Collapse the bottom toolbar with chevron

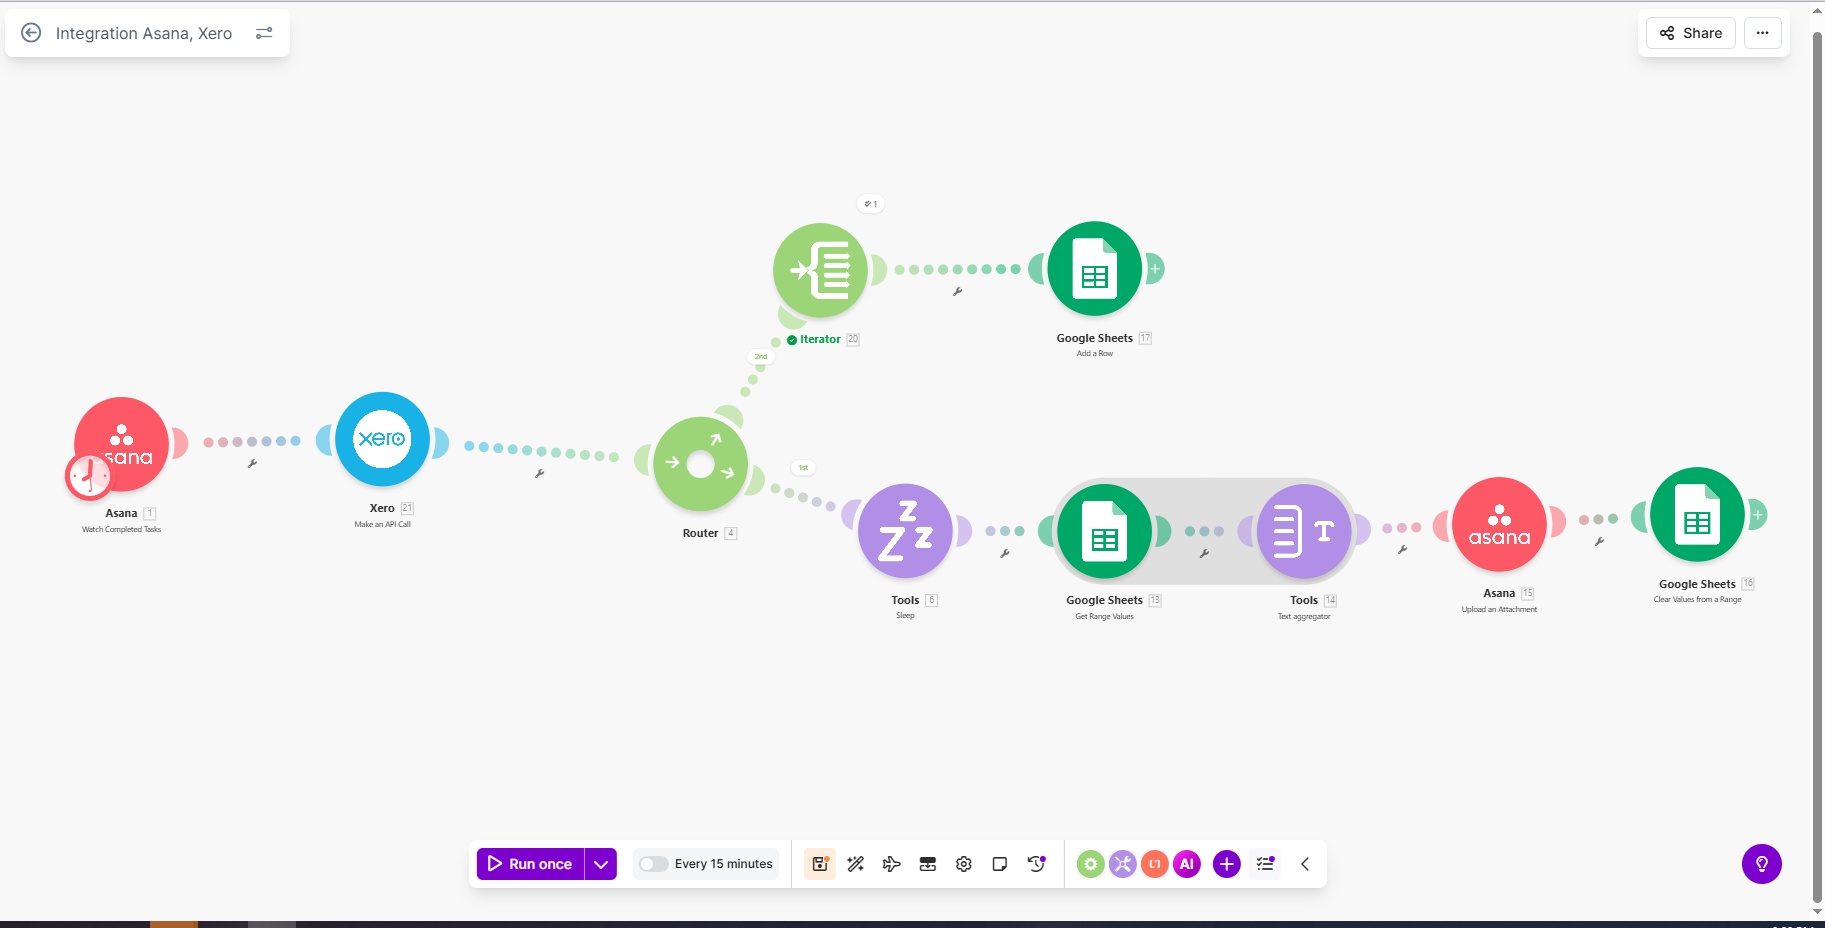[1305, 864]
